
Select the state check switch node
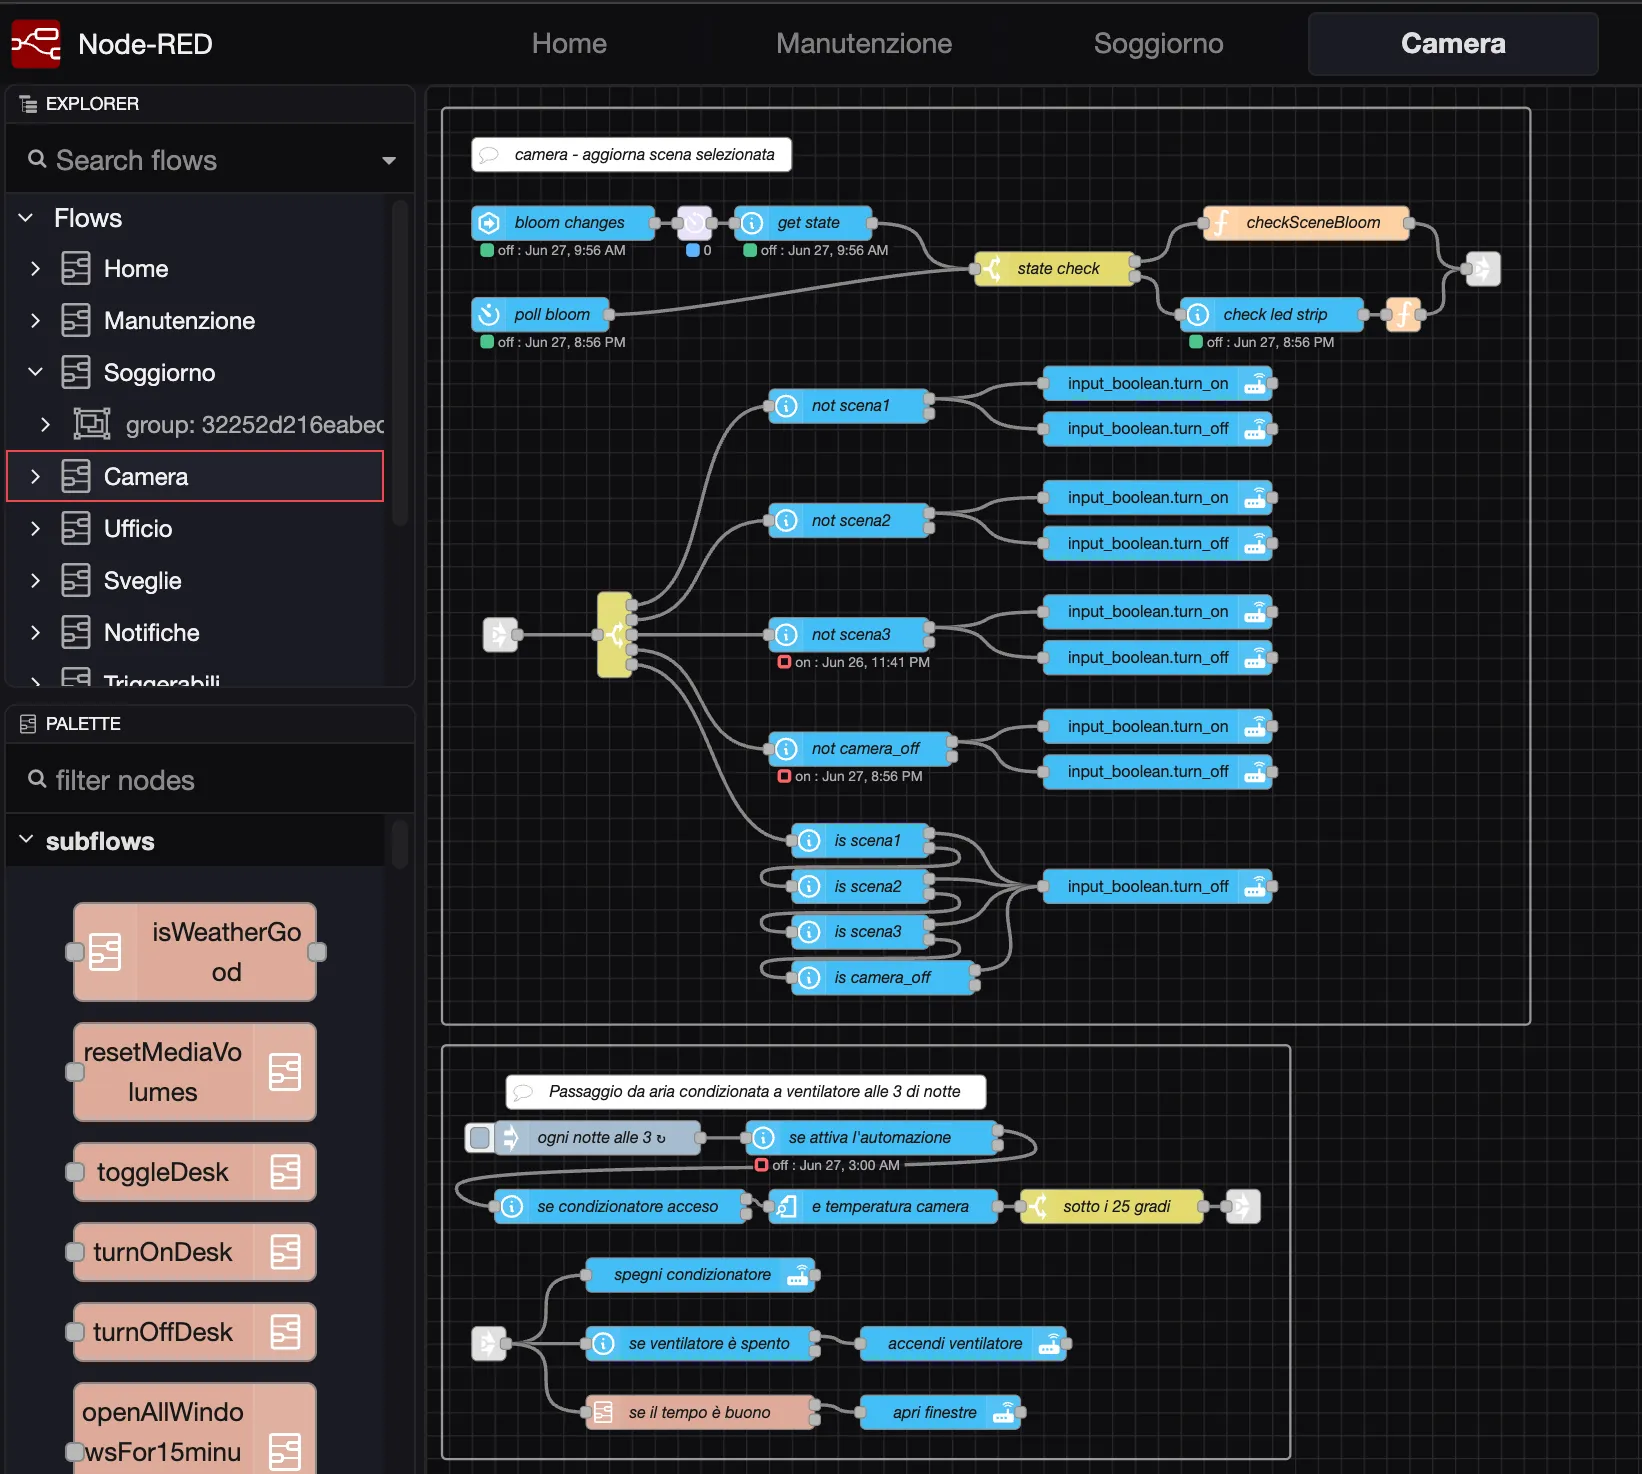tap(1055, 269)
